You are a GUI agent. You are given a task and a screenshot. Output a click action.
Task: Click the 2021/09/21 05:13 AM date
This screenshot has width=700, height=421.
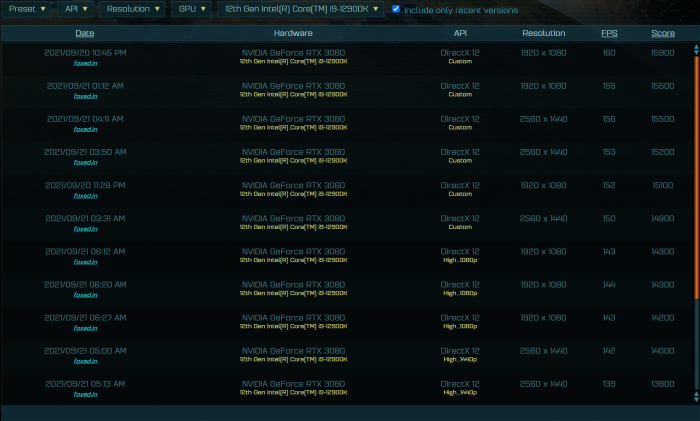pyautogui.click(x=85, y=384)
